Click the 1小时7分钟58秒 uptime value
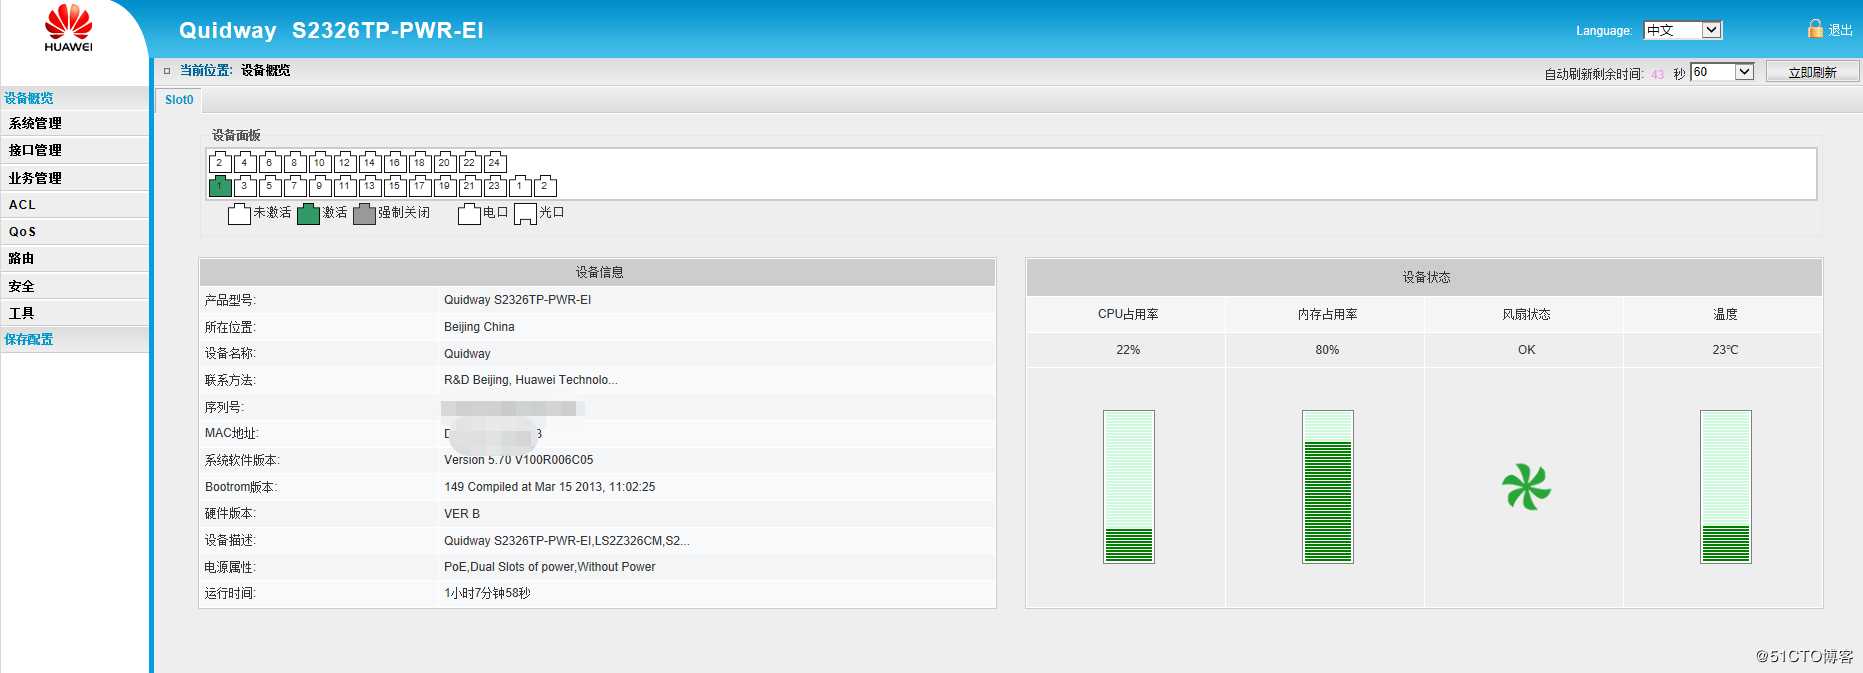This screenshot has width=1863, height=673. (487, 593)
